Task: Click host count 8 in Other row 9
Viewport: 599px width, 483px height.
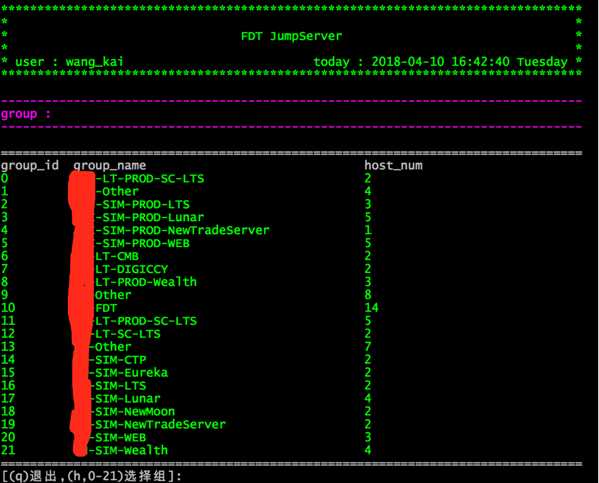Action: 368,295
